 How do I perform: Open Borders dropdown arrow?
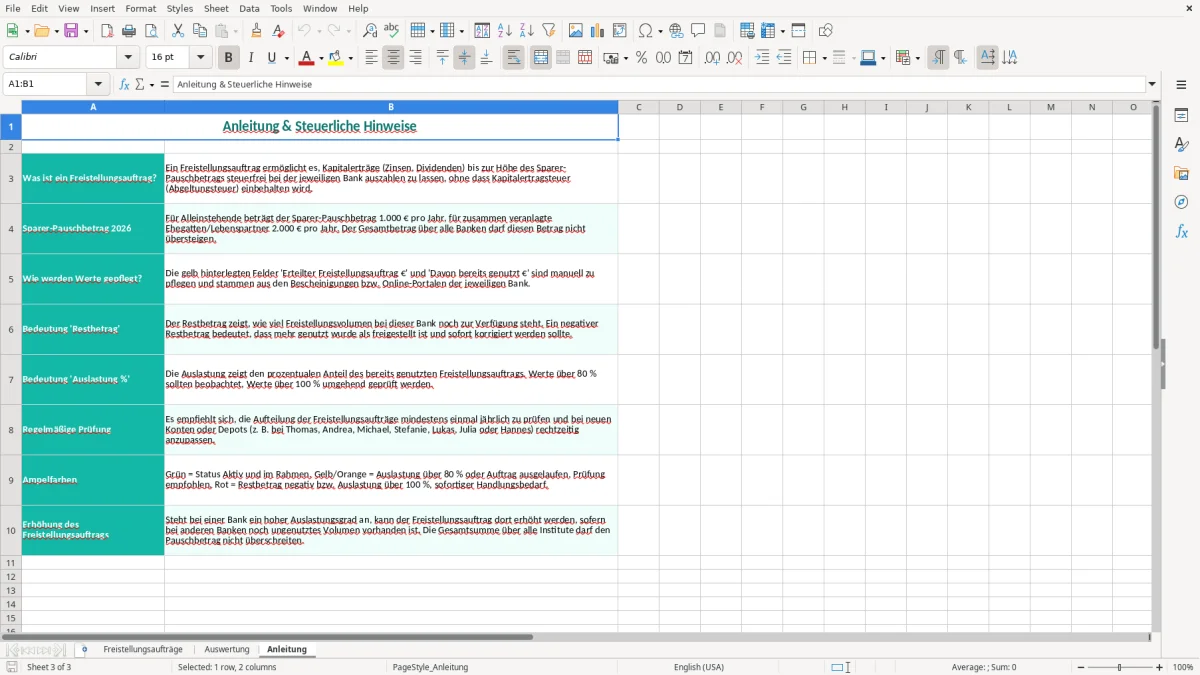click(823, 58)
